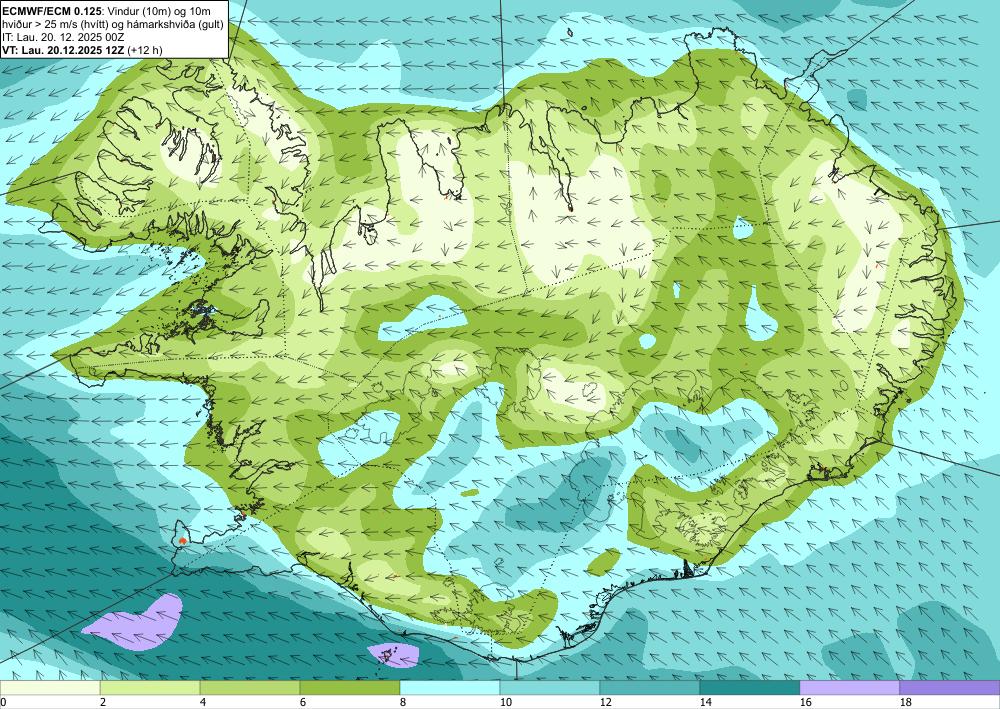Select the valid time 'VT: Lau. 20.12.2025 12Z'
The width and height of the screenshot is (1000, 709).
64,50
